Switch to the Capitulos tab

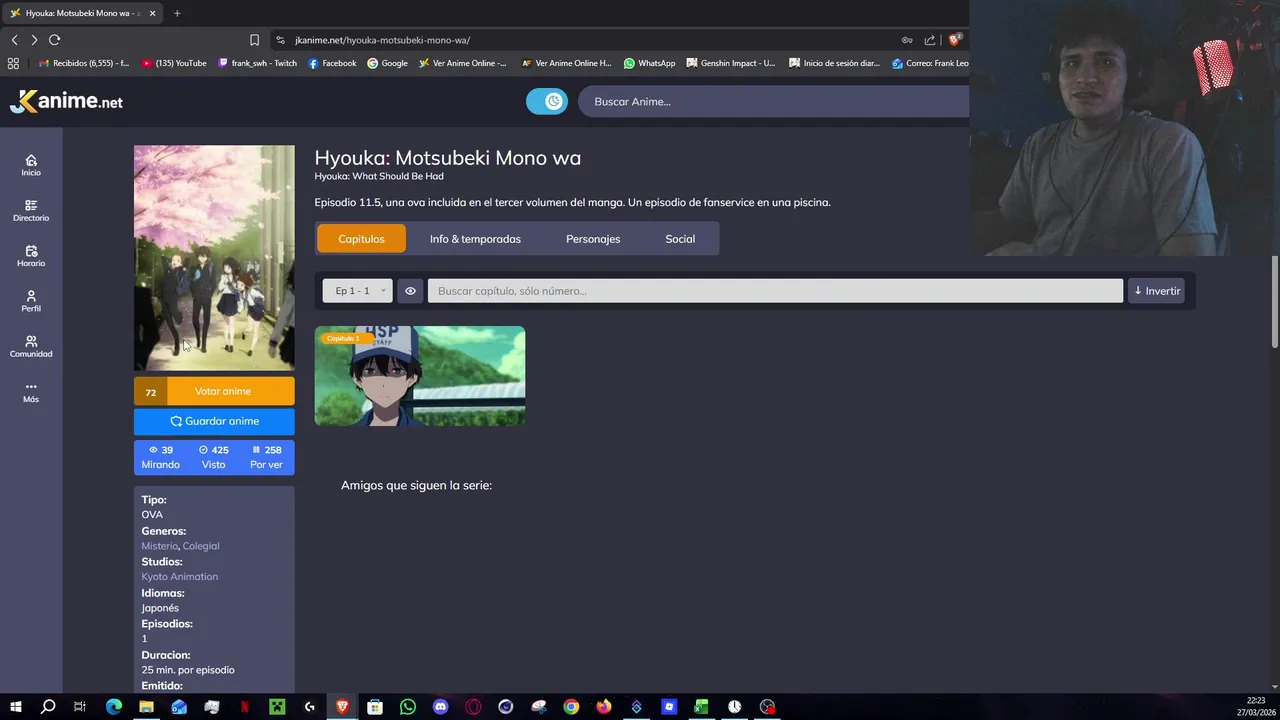tap(361, 239)
